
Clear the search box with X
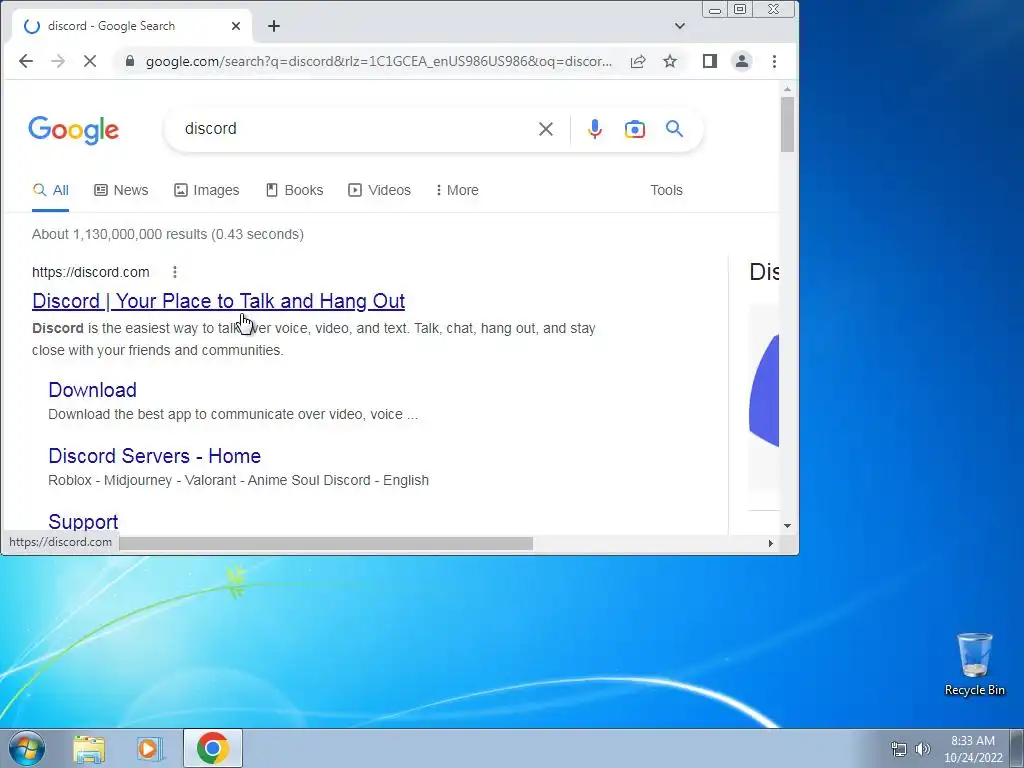click(x=546, y=129)
